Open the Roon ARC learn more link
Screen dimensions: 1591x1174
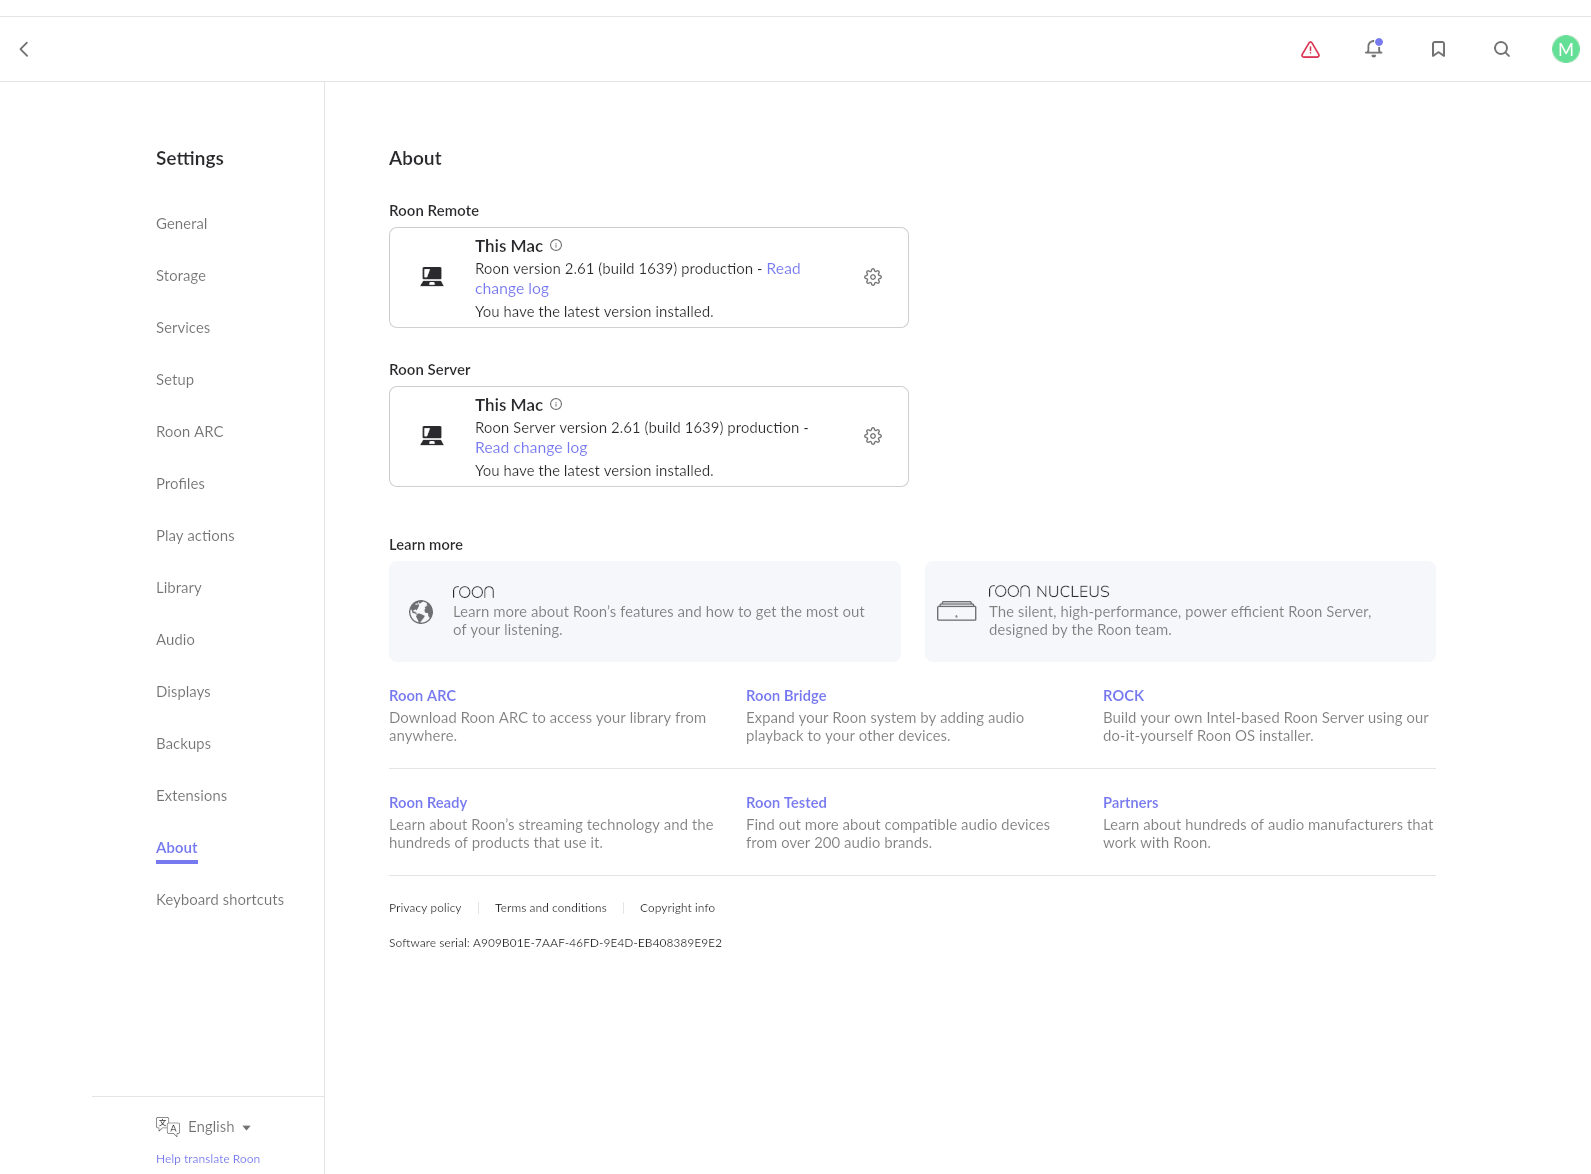pyautogui.click(x=422, y=696)
